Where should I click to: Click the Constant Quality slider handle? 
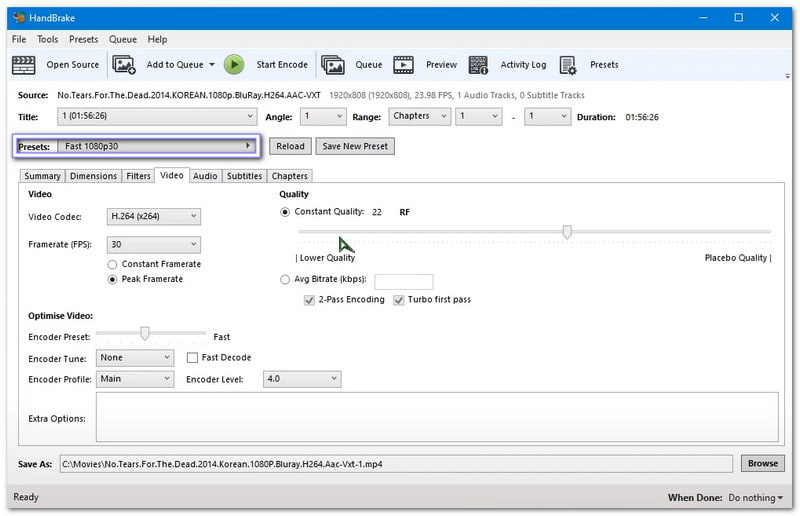tap(567, 232)
